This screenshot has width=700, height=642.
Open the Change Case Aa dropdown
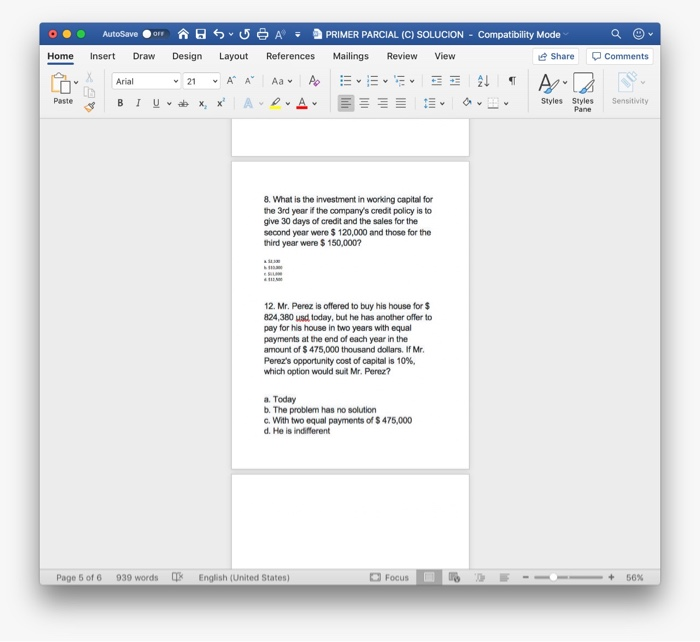(x=282, y=81)
